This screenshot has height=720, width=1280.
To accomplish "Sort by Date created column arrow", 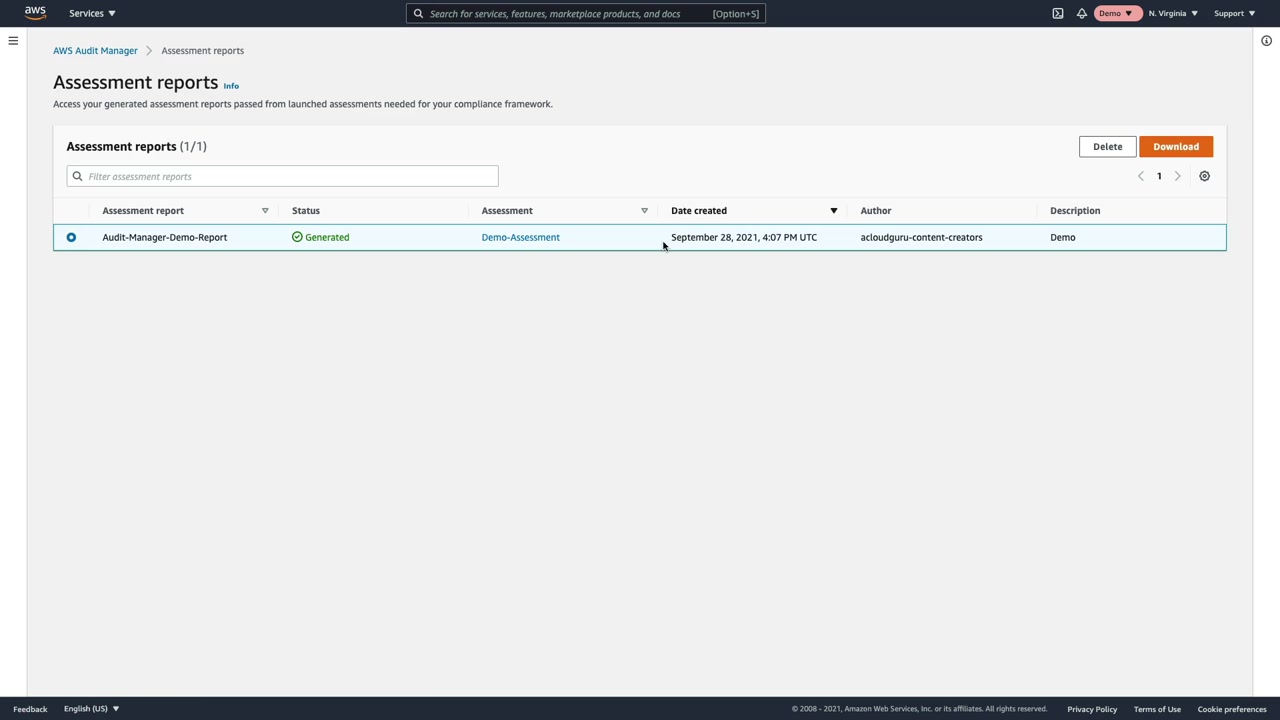I will coord(833,211).
